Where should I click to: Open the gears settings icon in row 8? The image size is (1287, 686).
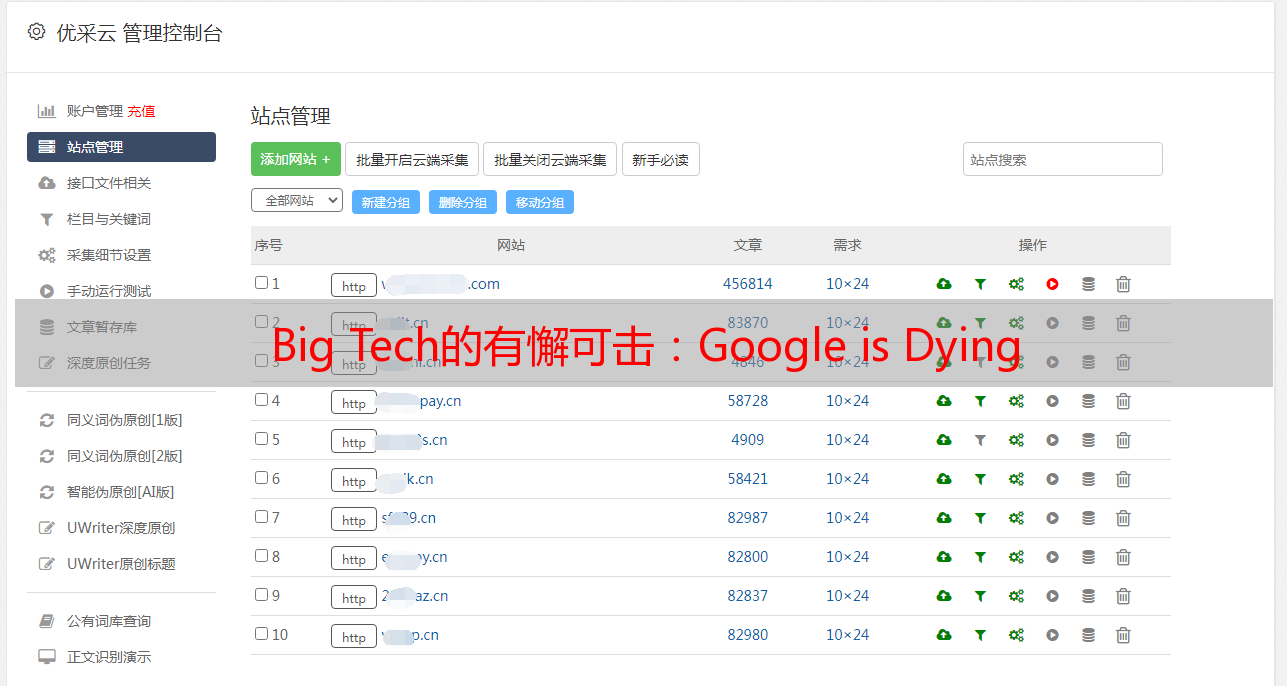pyautogui.click(x=1016, y=557)
